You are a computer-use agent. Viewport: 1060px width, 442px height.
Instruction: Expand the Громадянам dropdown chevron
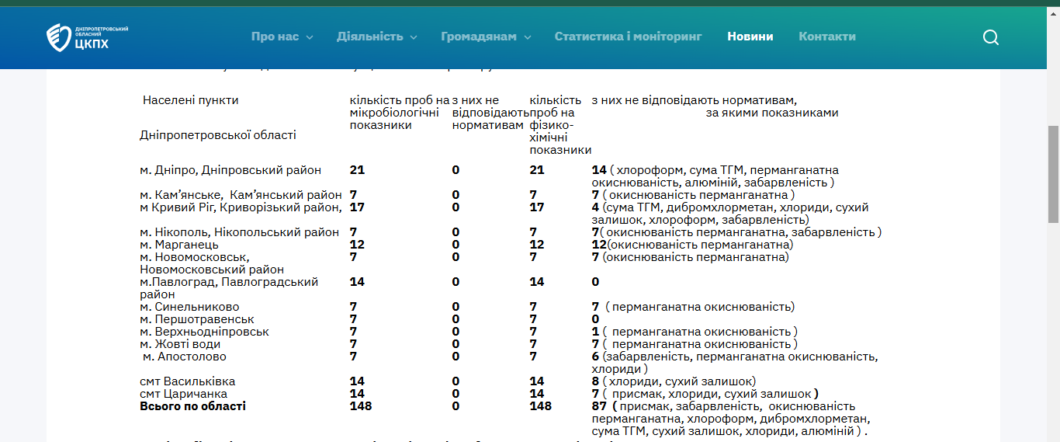pyautogui.click(x=527, y=37)
